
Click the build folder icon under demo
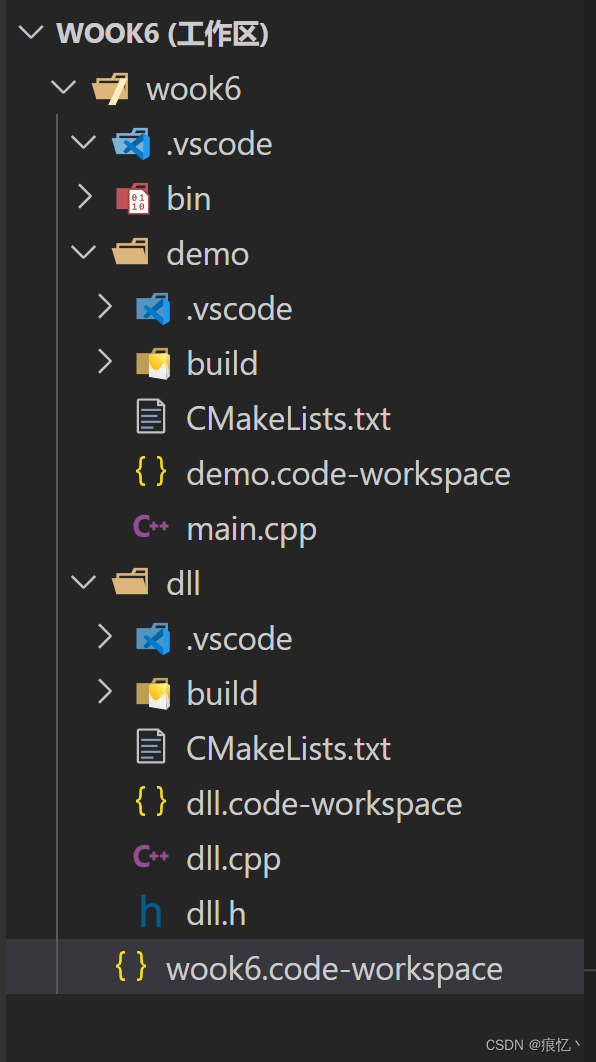click(x=152, y=363)
